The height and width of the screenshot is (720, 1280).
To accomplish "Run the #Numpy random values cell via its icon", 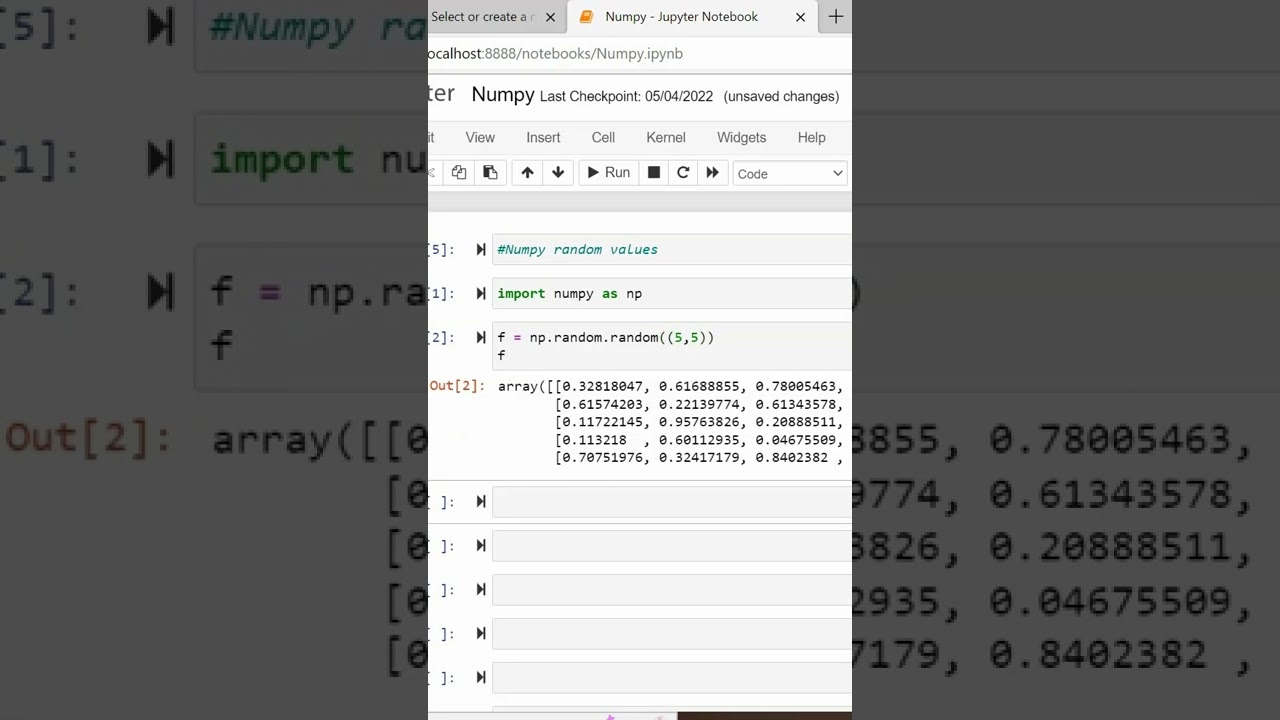I will pyautogui.click(x=481, y=249).
